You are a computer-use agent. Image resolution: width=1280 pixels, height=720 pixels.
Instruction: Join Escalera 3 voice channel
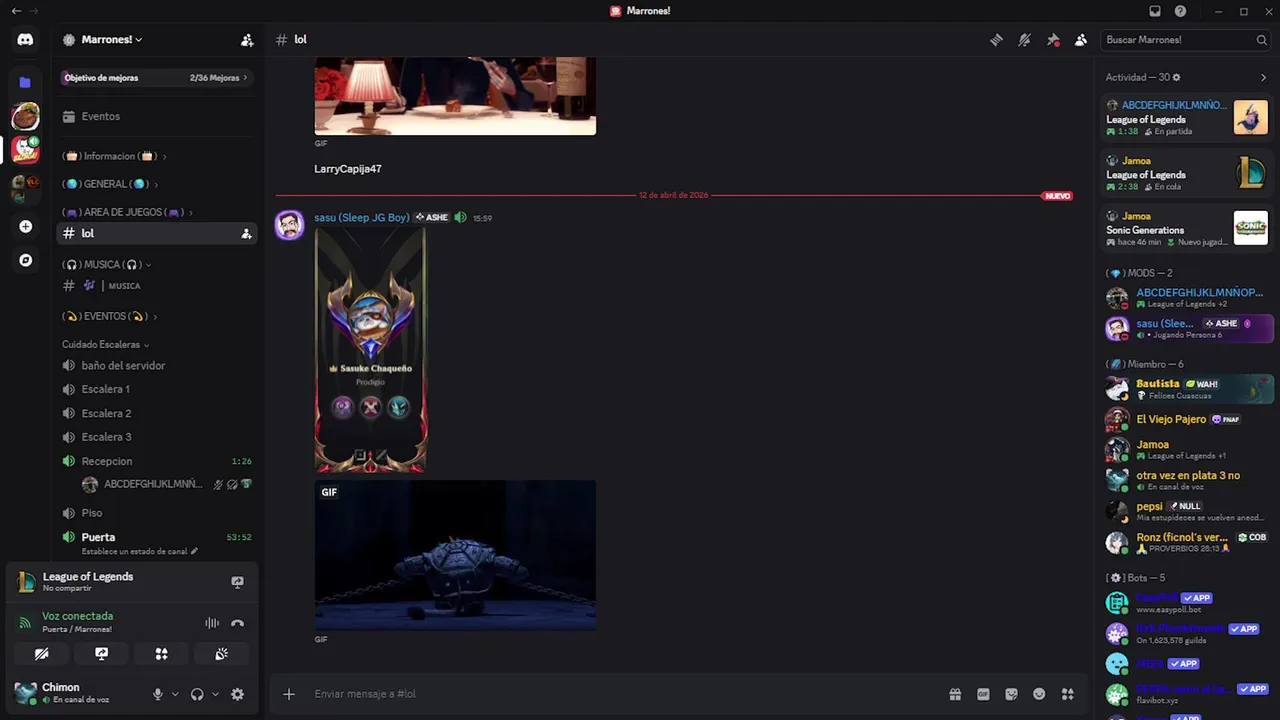click(155, 437)
